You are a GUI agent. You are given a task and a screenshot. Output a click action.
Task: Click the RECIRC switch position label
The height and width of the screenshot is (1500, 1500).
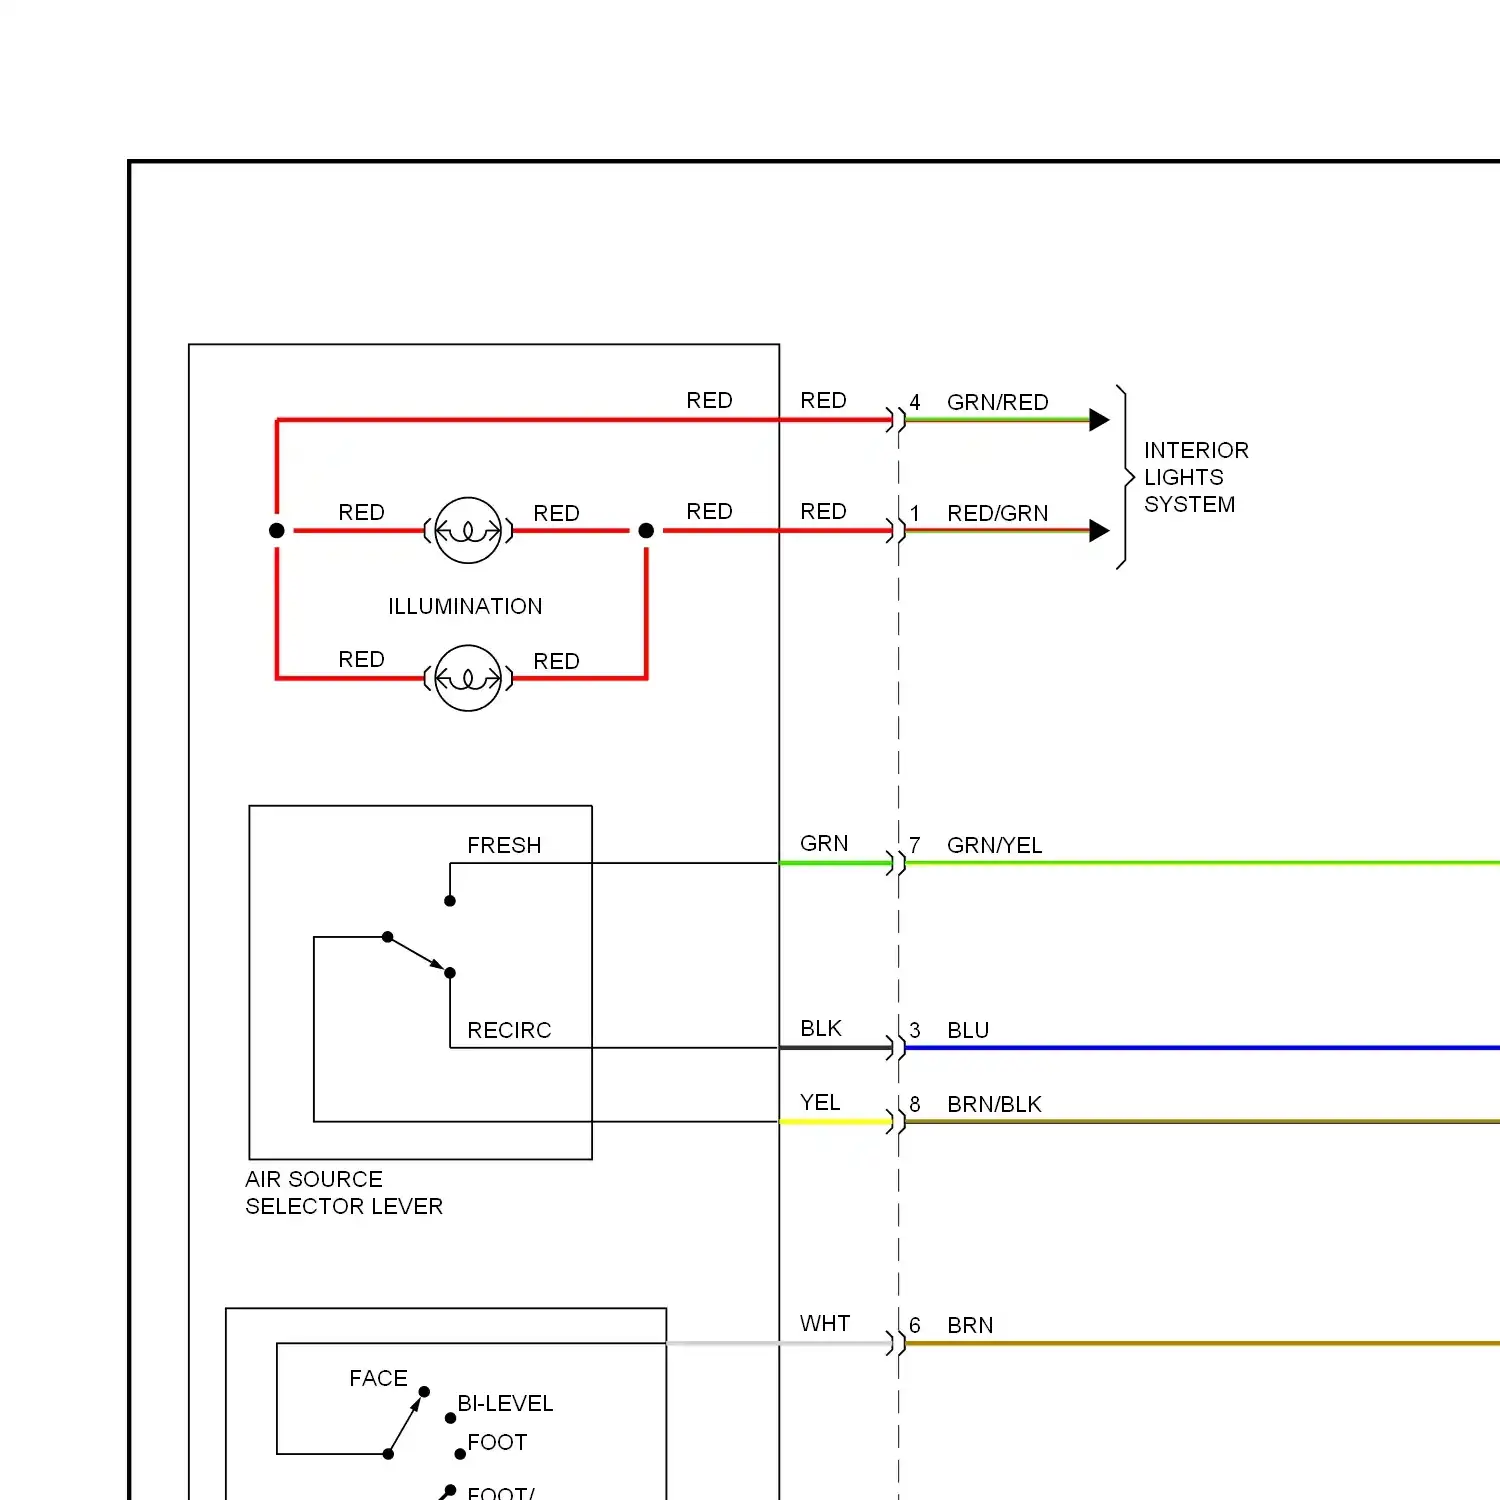tap(509, 1030)
